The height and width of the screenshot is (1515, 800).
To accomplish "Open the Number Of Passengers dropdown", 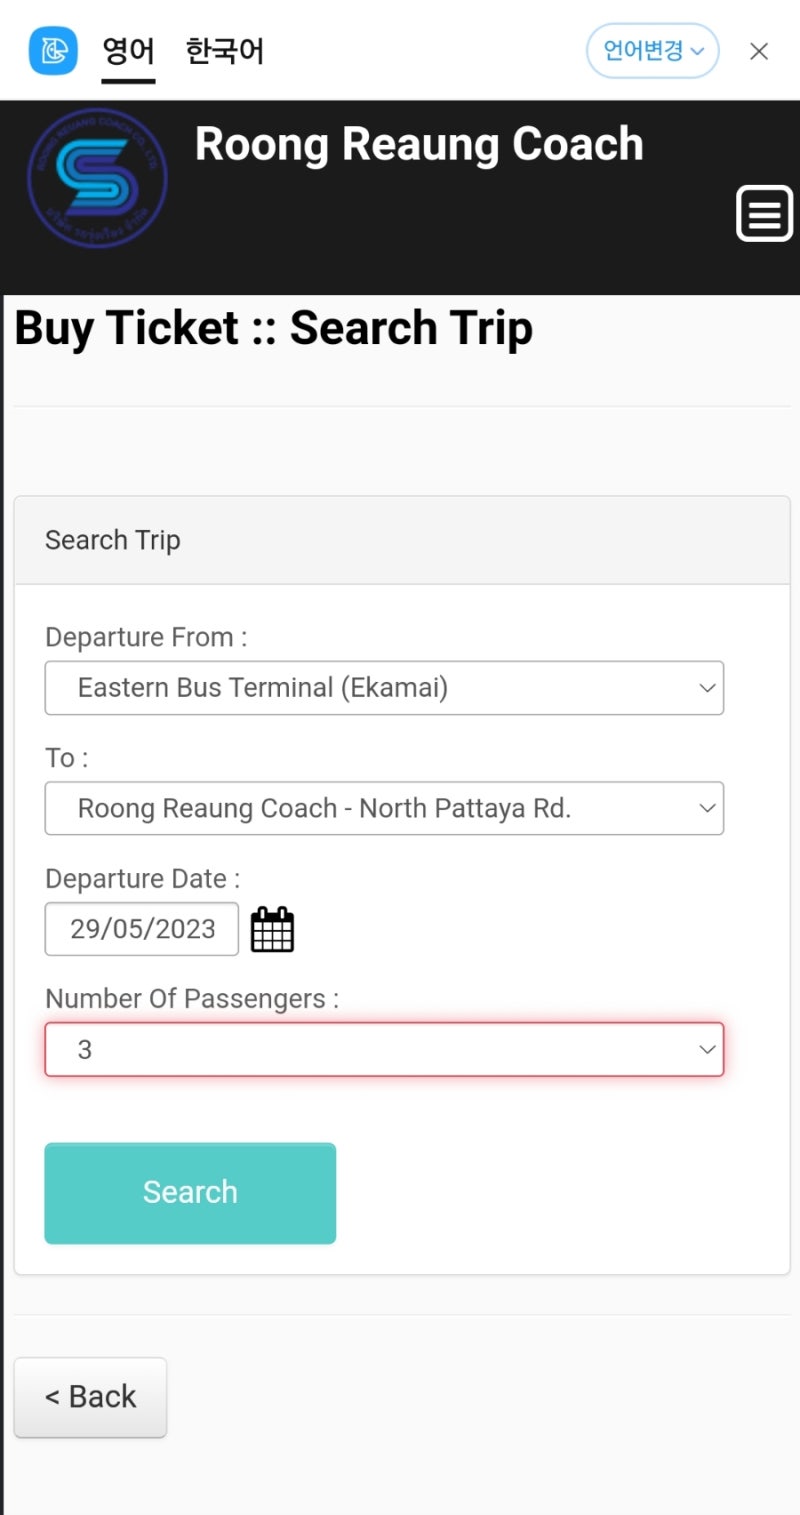I will click(x=384, y=1049).
